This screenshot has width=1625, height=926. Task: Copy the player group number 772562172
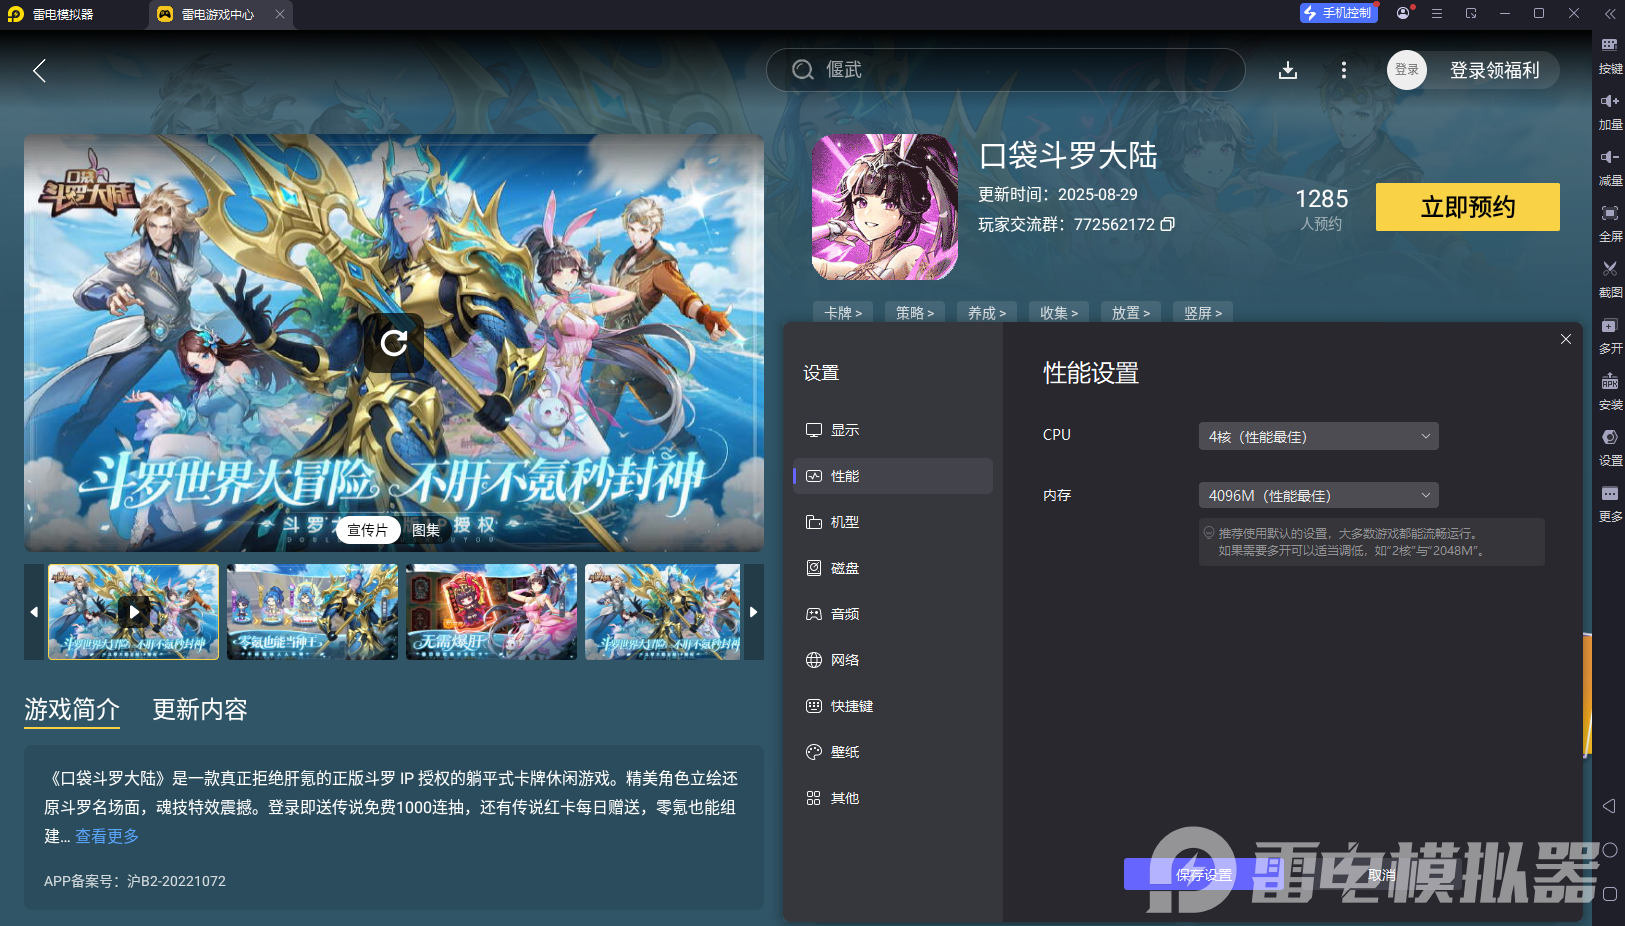coord(1167,224)
